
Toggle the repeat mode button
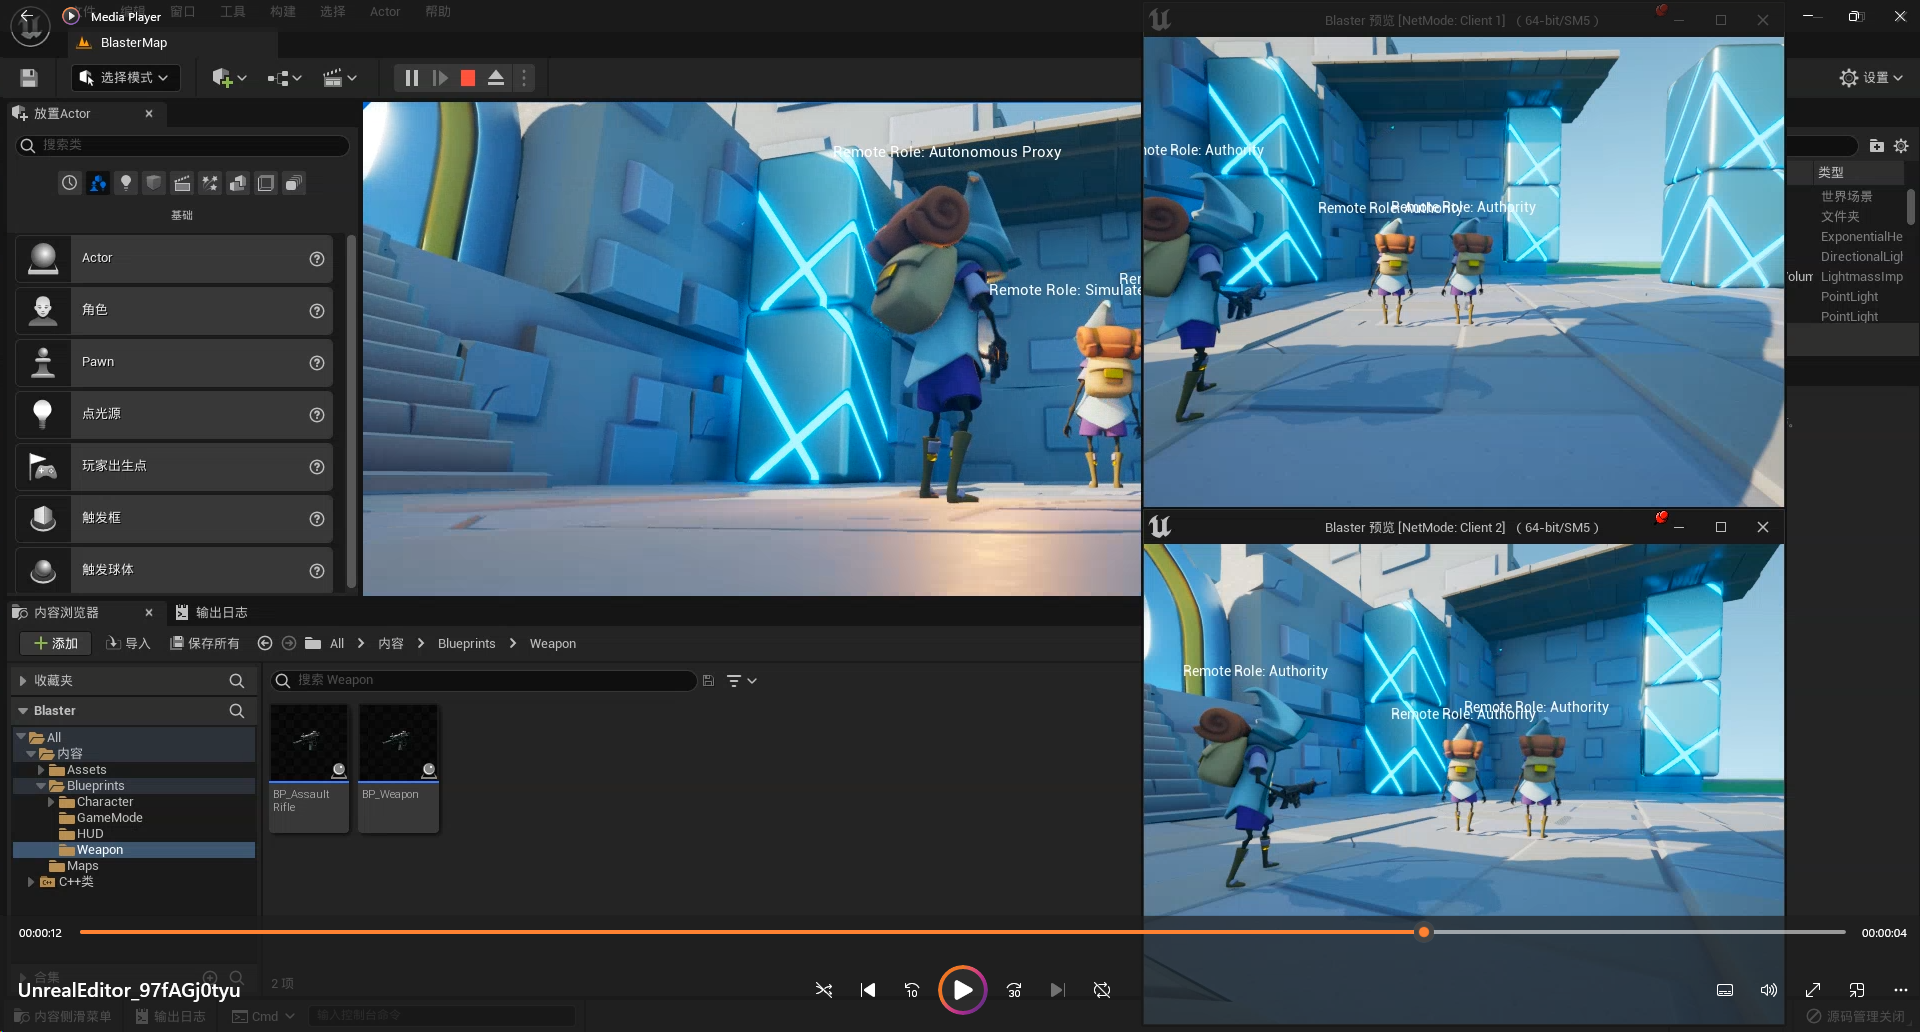(1102, 990)
